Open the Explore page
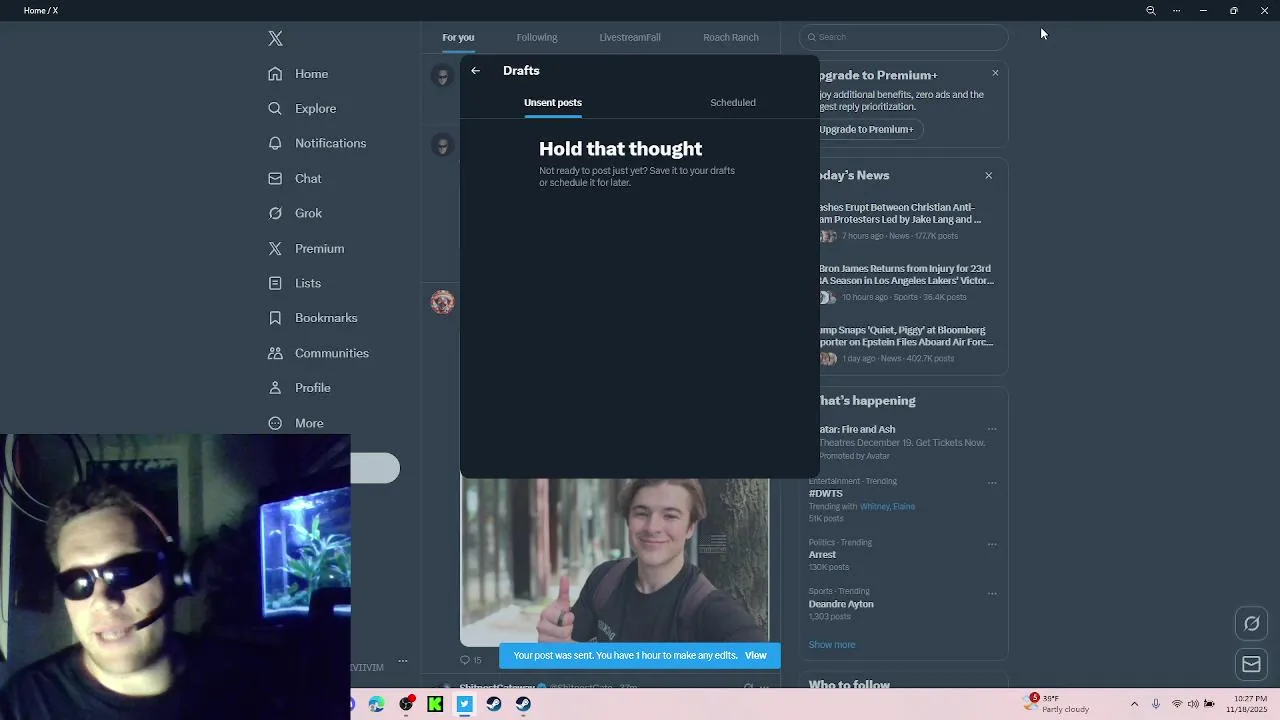The width and height of the screenshot is (1280, 720). (302, 108)
